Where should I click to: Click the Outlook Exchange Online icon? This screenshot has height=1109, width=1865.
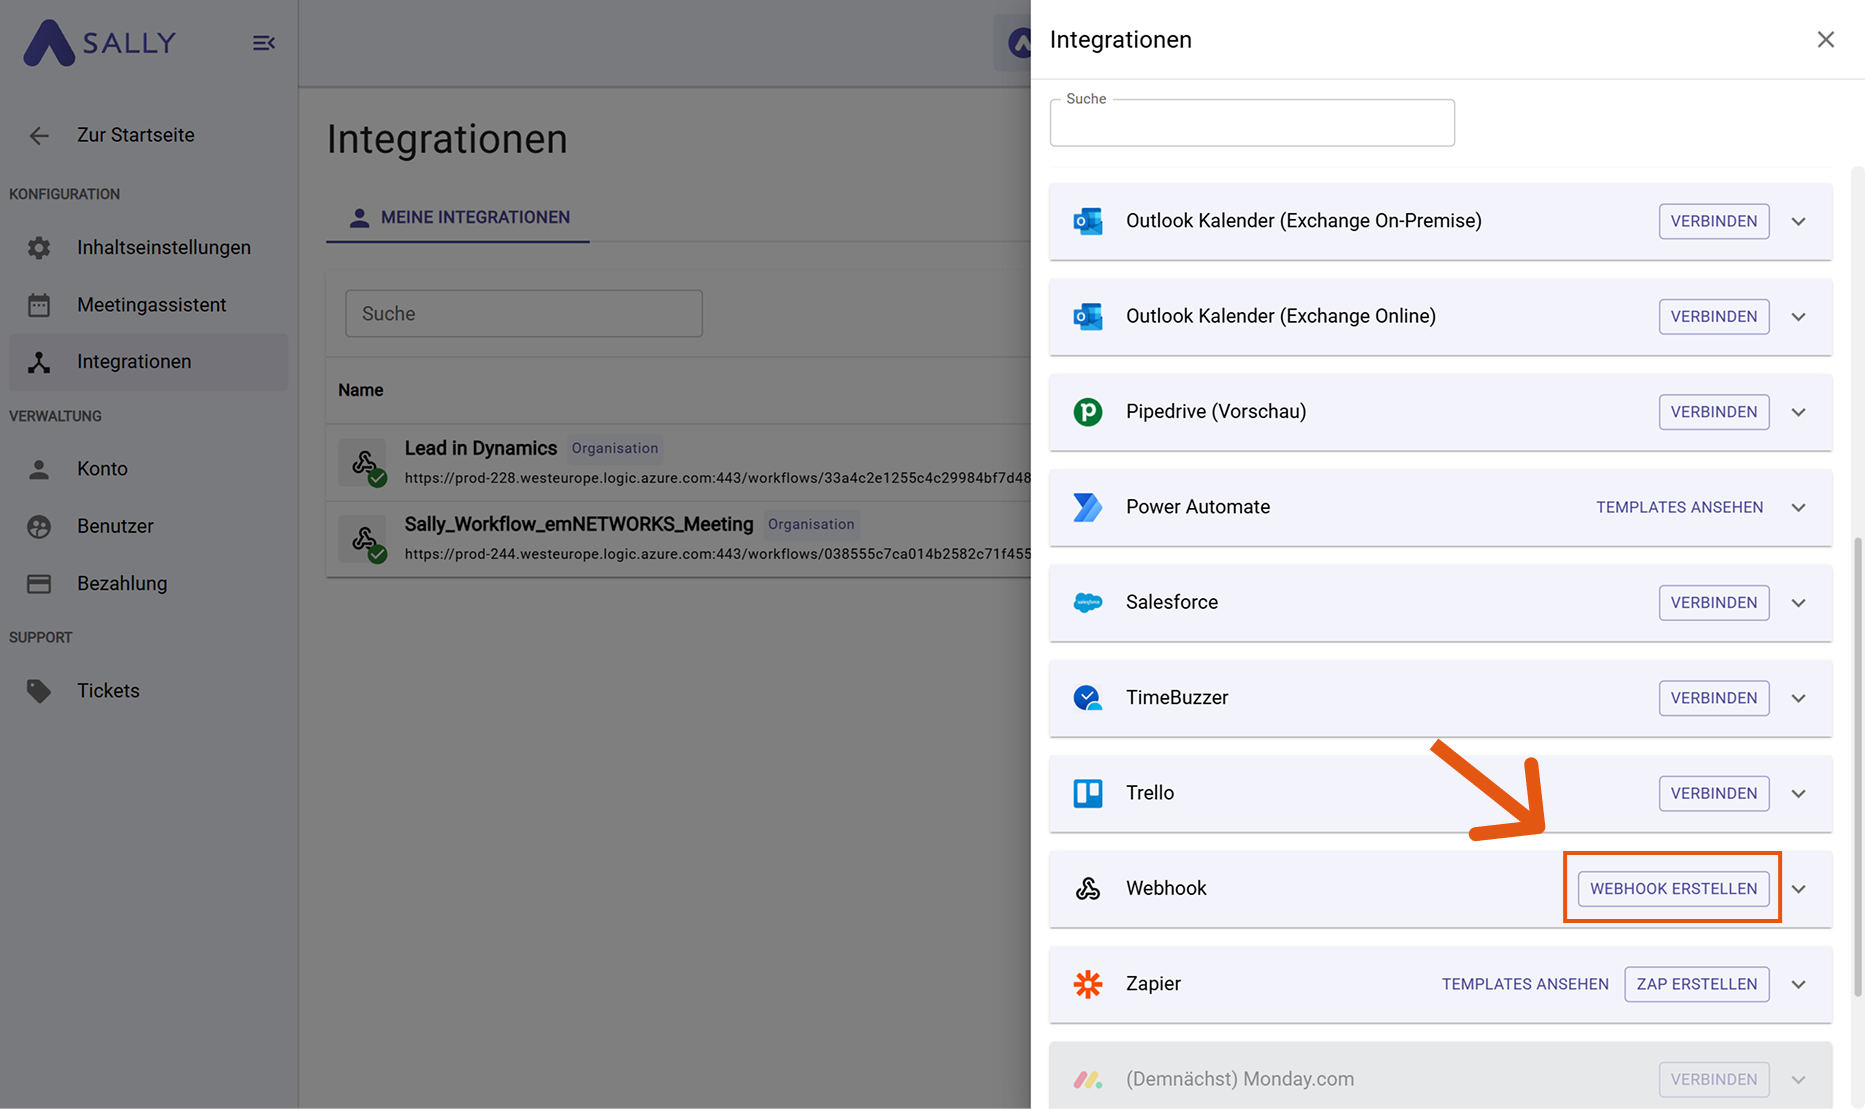coord(1088,317)
